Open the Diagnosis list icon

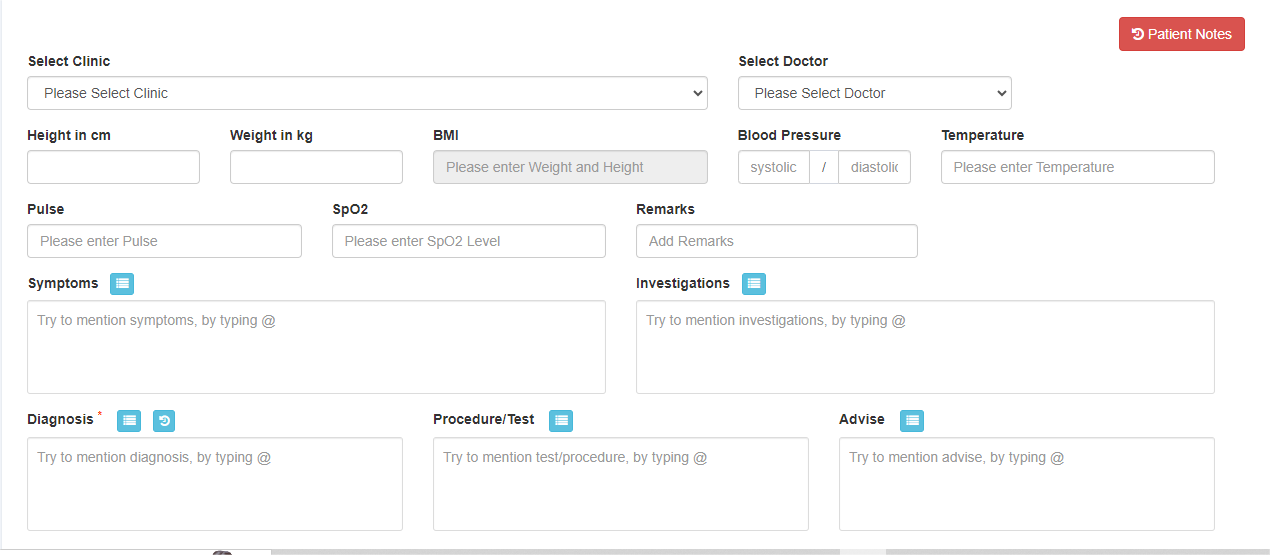click(x=129, y=421)
